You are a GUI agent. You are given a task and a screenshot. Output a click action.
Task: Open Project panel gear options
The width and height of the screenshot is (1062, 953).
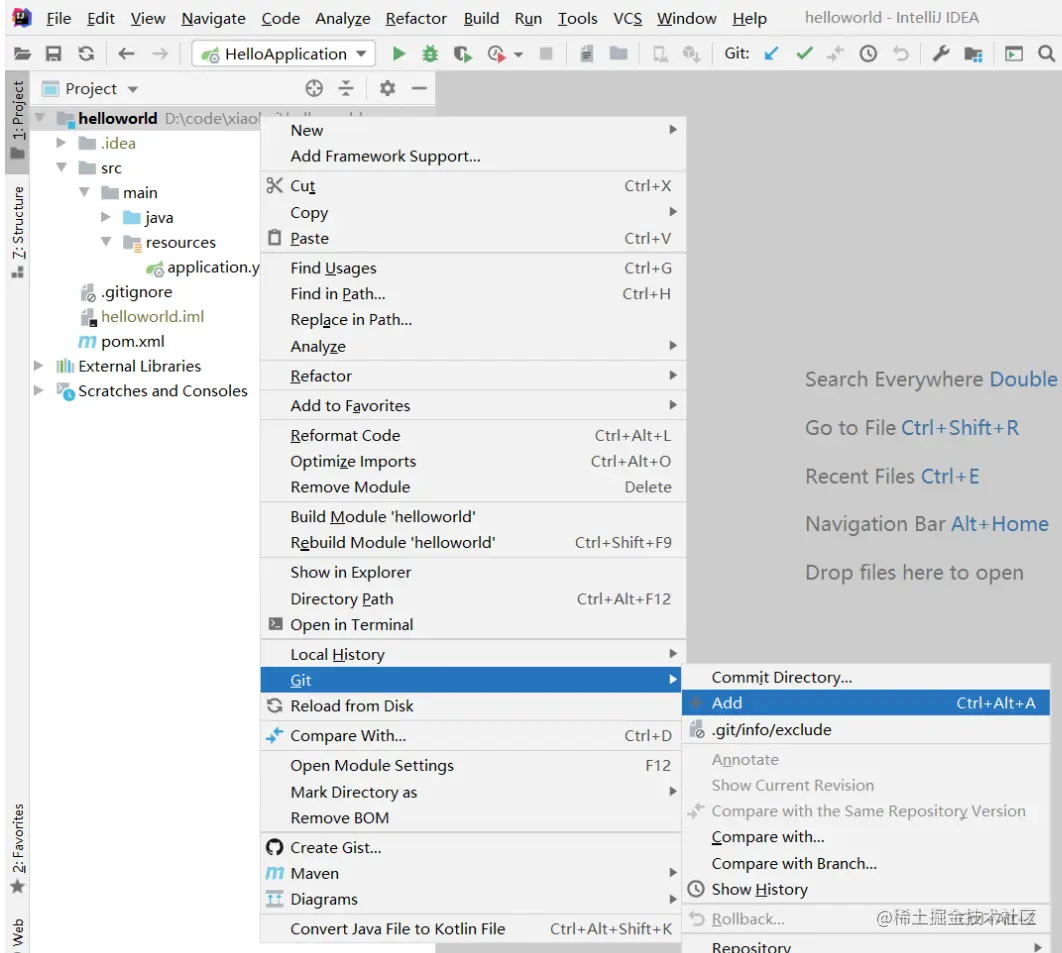click(387, 88)
